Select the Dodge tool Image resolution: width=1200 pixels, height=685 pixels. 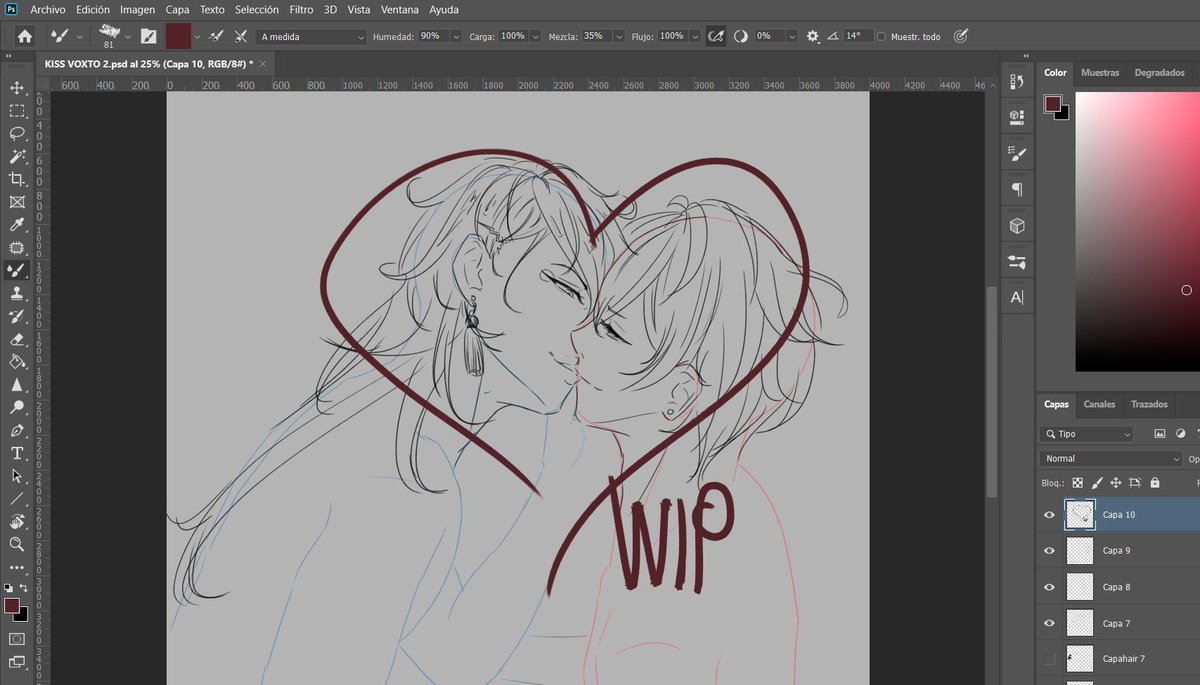point(17,407)
